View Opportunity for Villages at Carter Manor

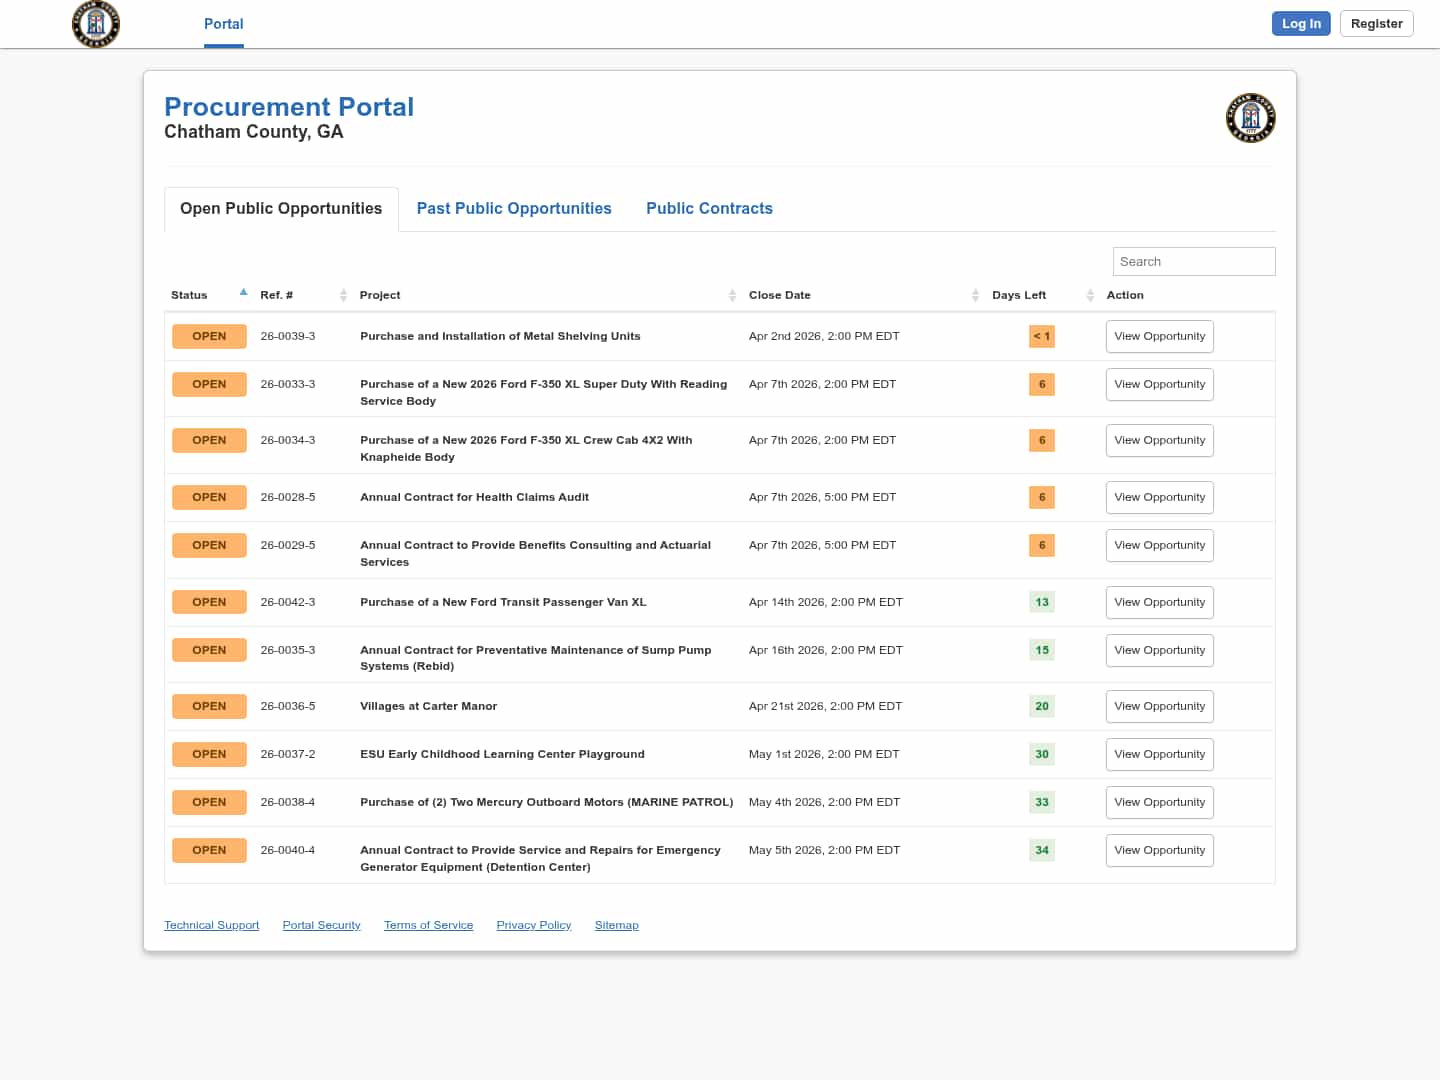tap(1159, 706)
